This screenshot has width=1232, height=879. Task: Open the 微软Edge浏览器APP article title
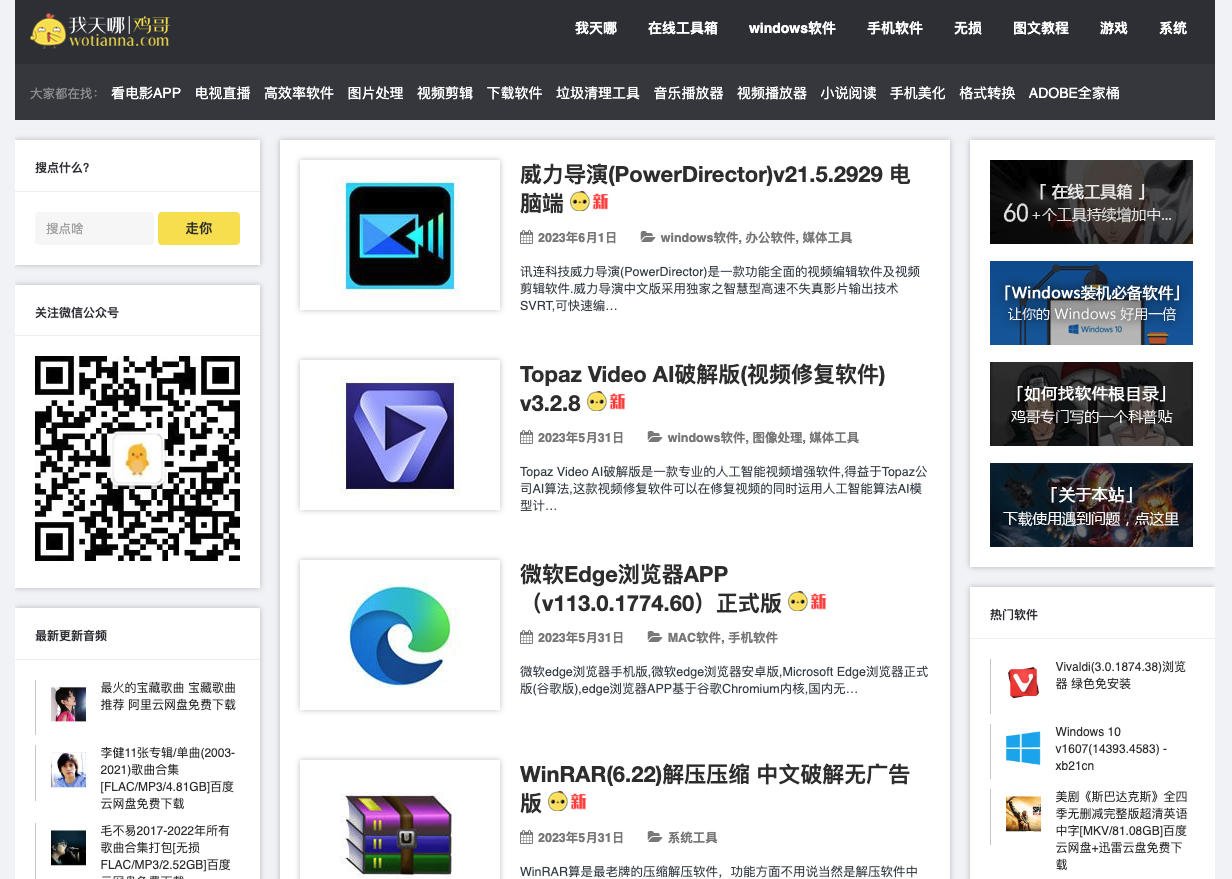pos(673,588)
